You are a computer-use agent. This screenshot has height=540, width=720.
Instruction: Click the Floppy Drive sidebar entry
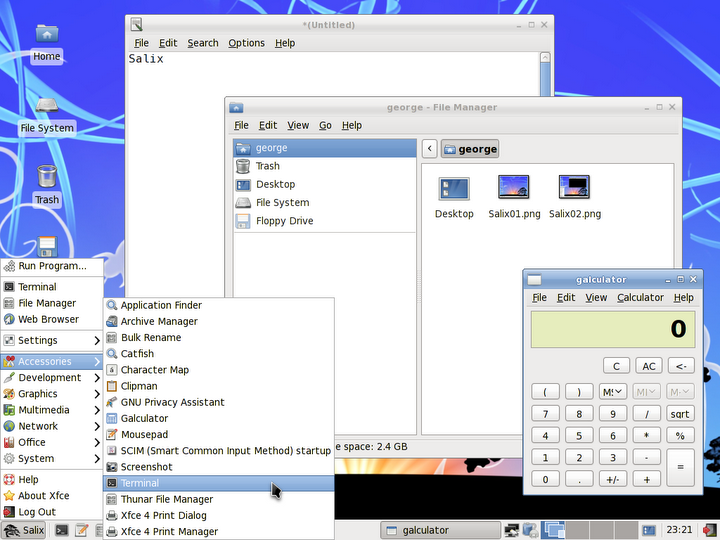pos(283,221)
